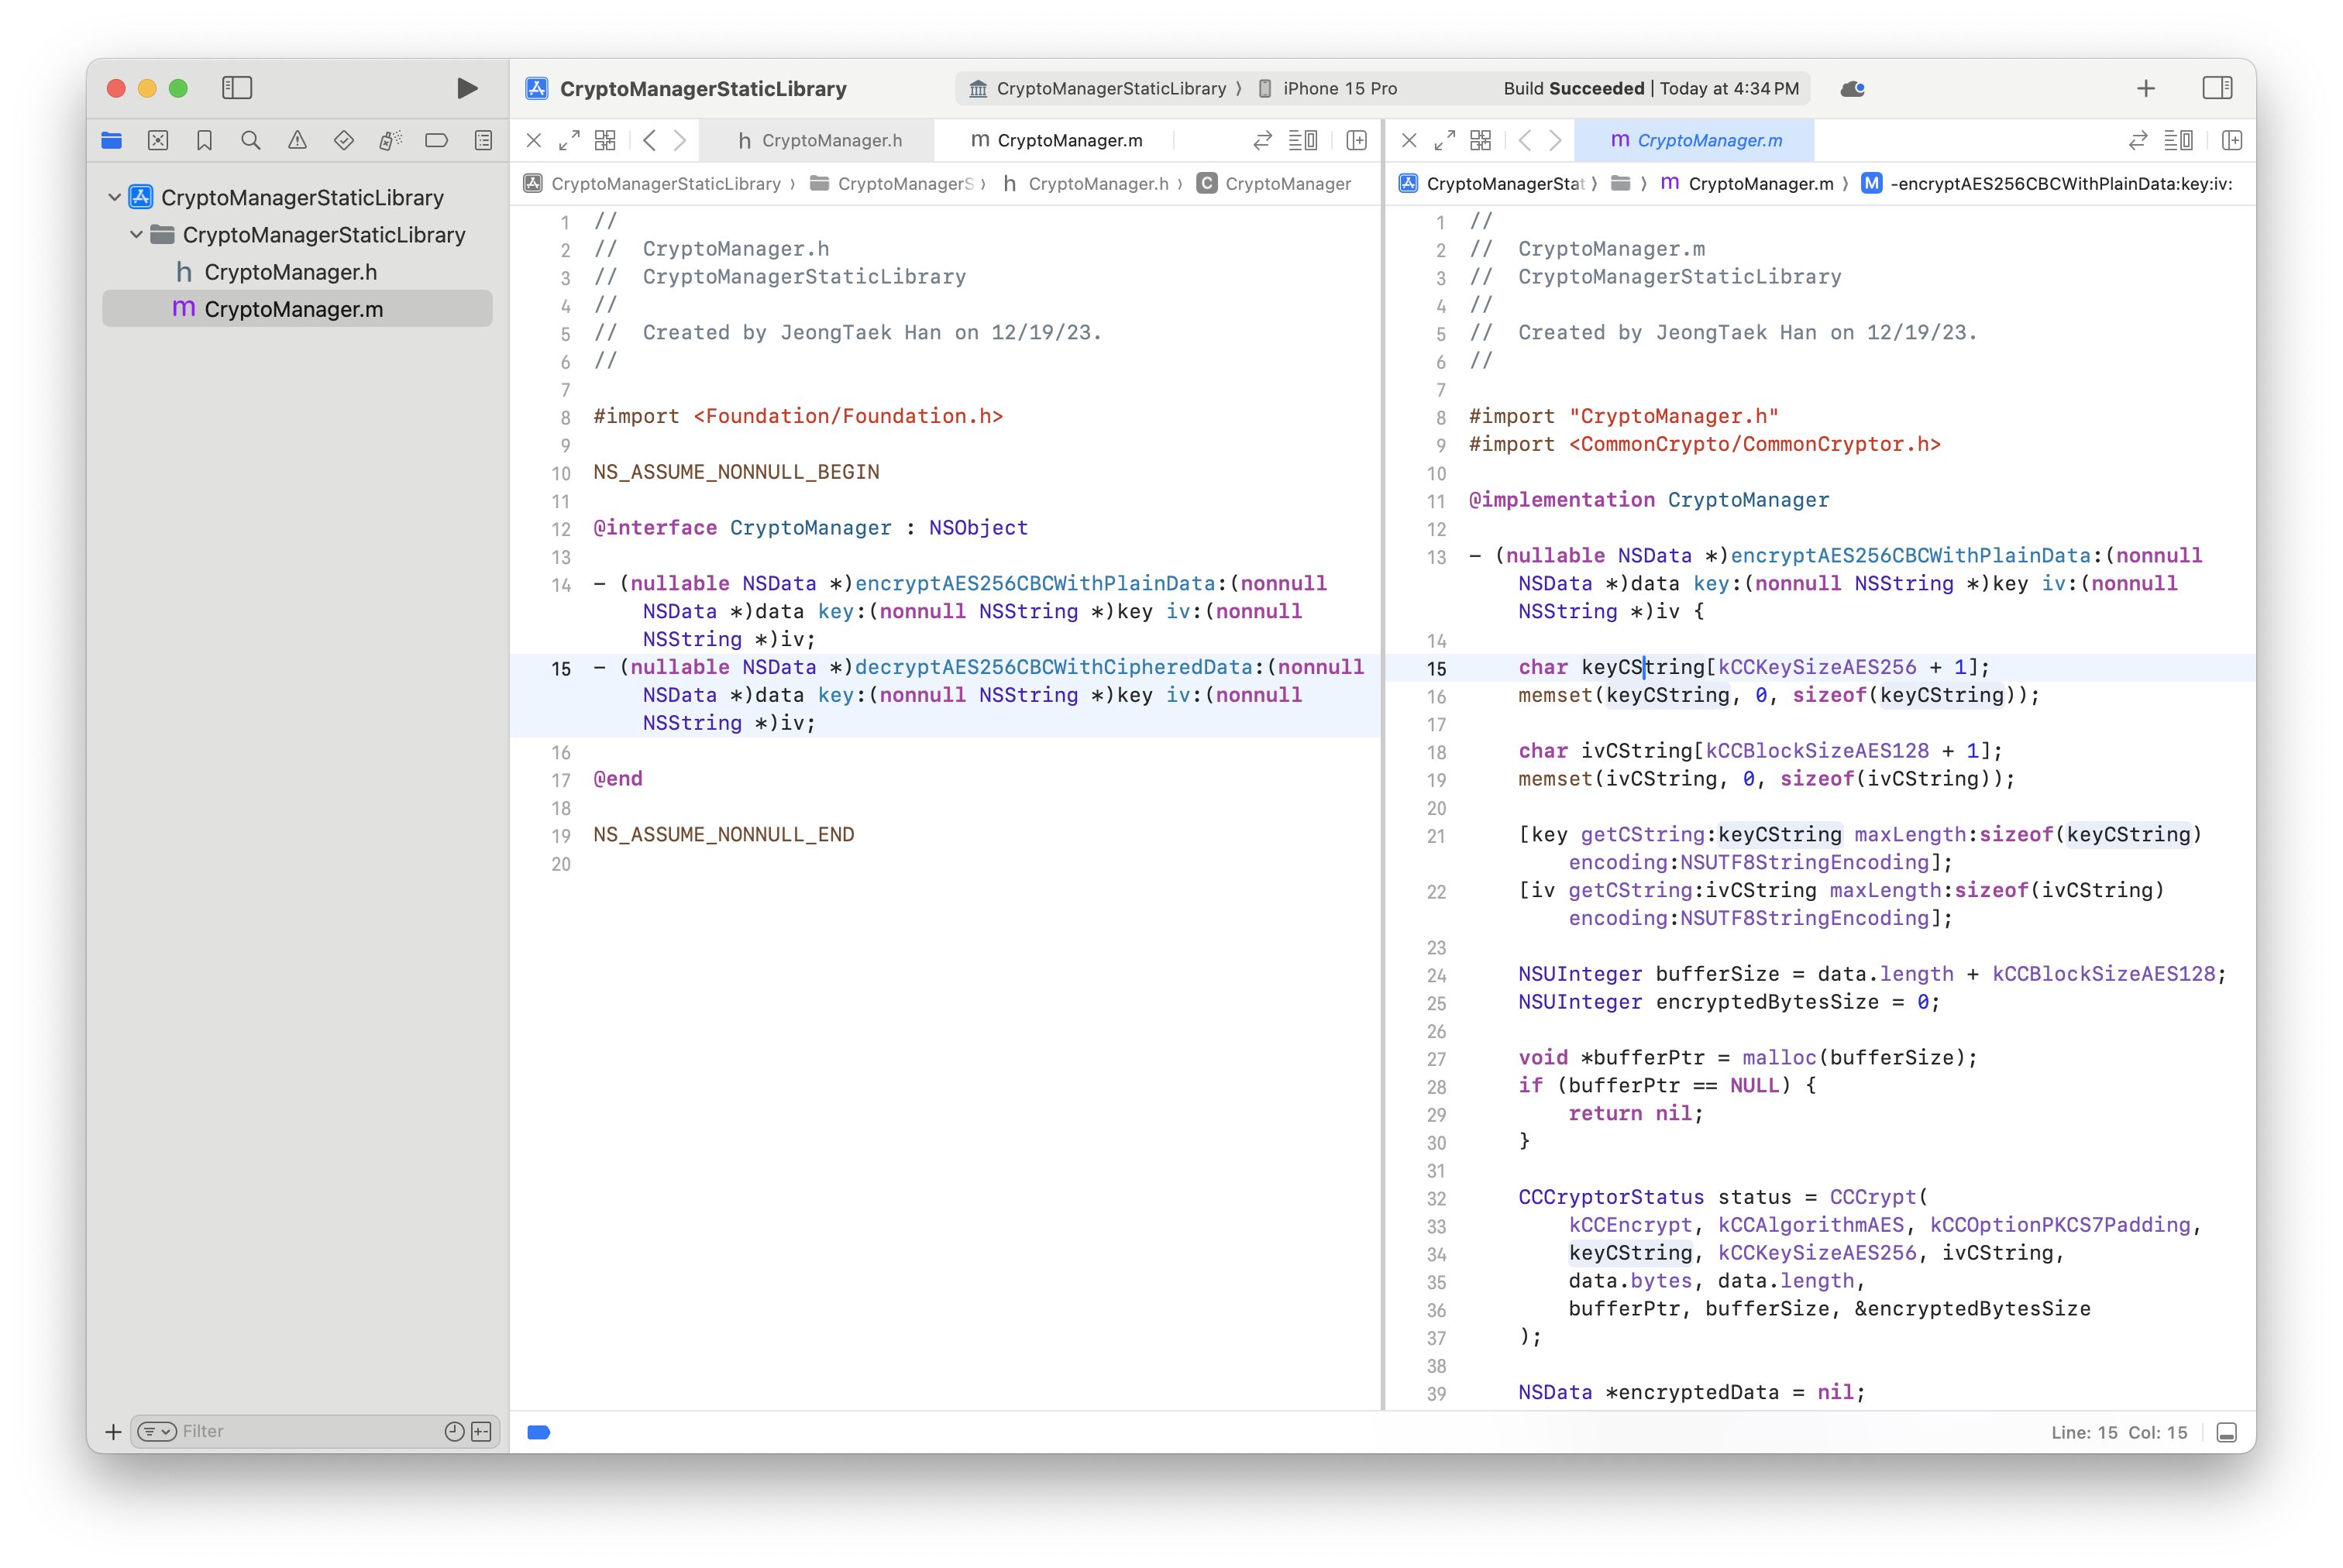The image size is (2343, 1568).
Task: Collapse the CryptoManagerStaticLibrary folder group
Action: pyautogui.click(x=136, y=234)
